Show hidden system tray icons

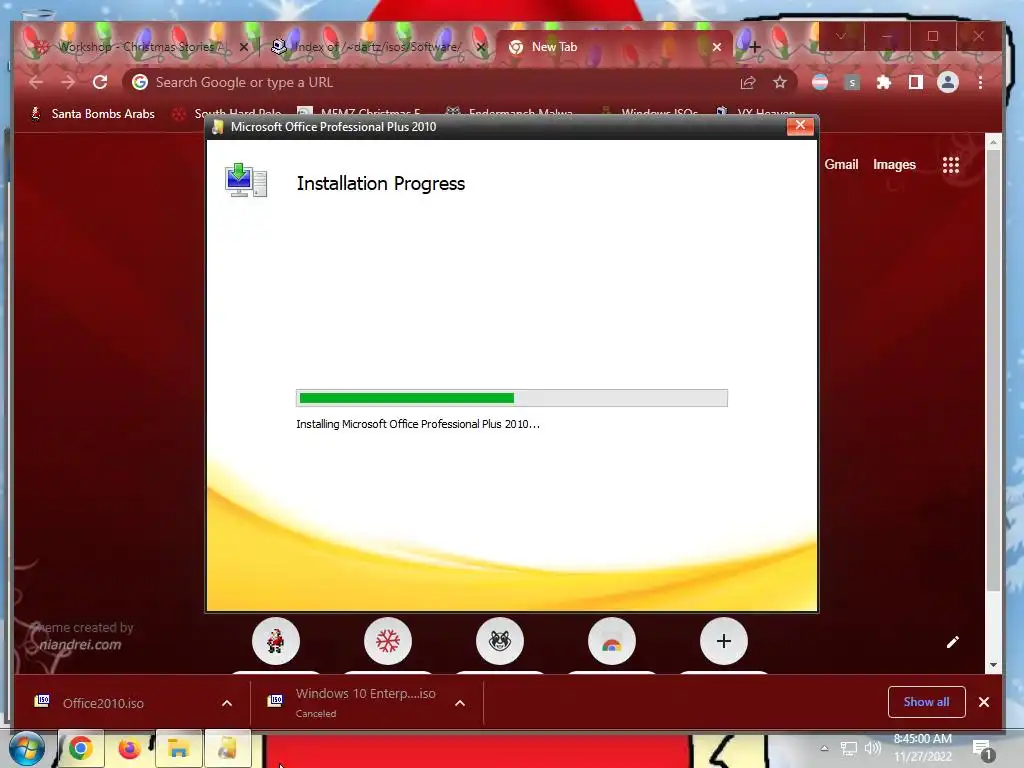(x=824, y=748)
